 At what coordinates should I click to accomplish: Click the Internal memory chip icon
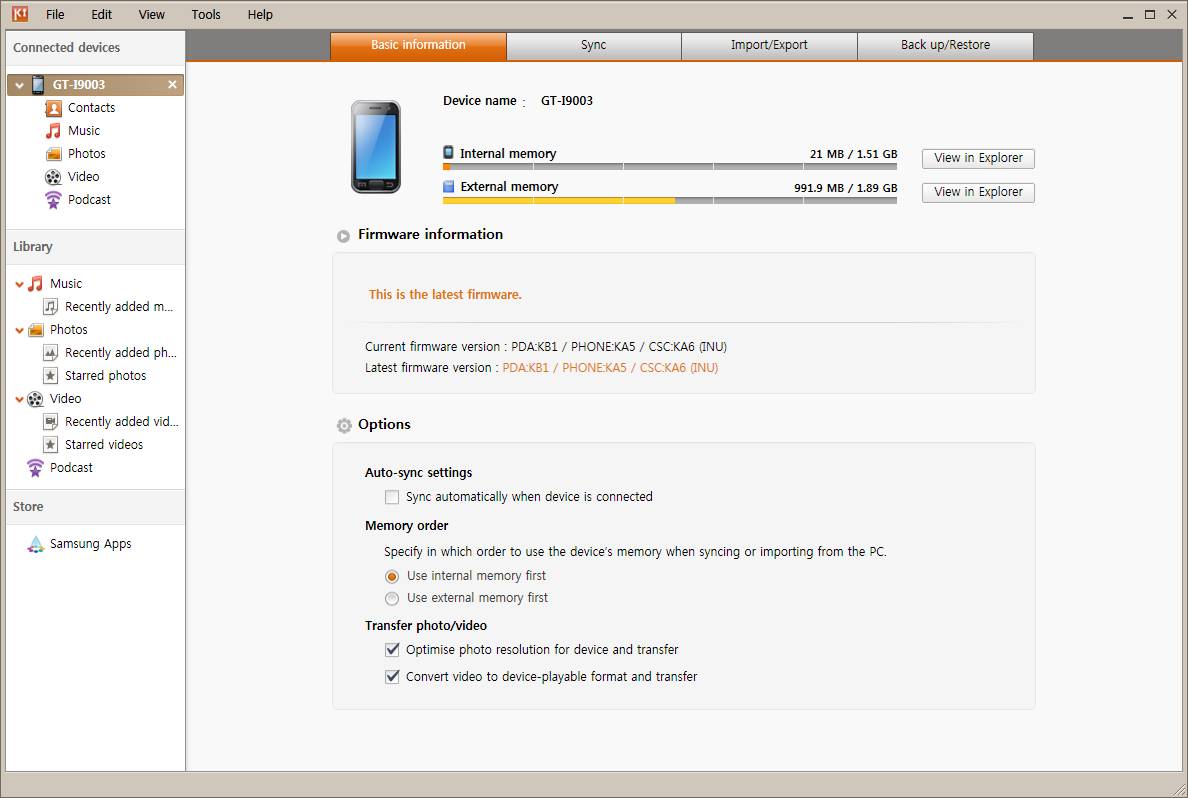449,152
